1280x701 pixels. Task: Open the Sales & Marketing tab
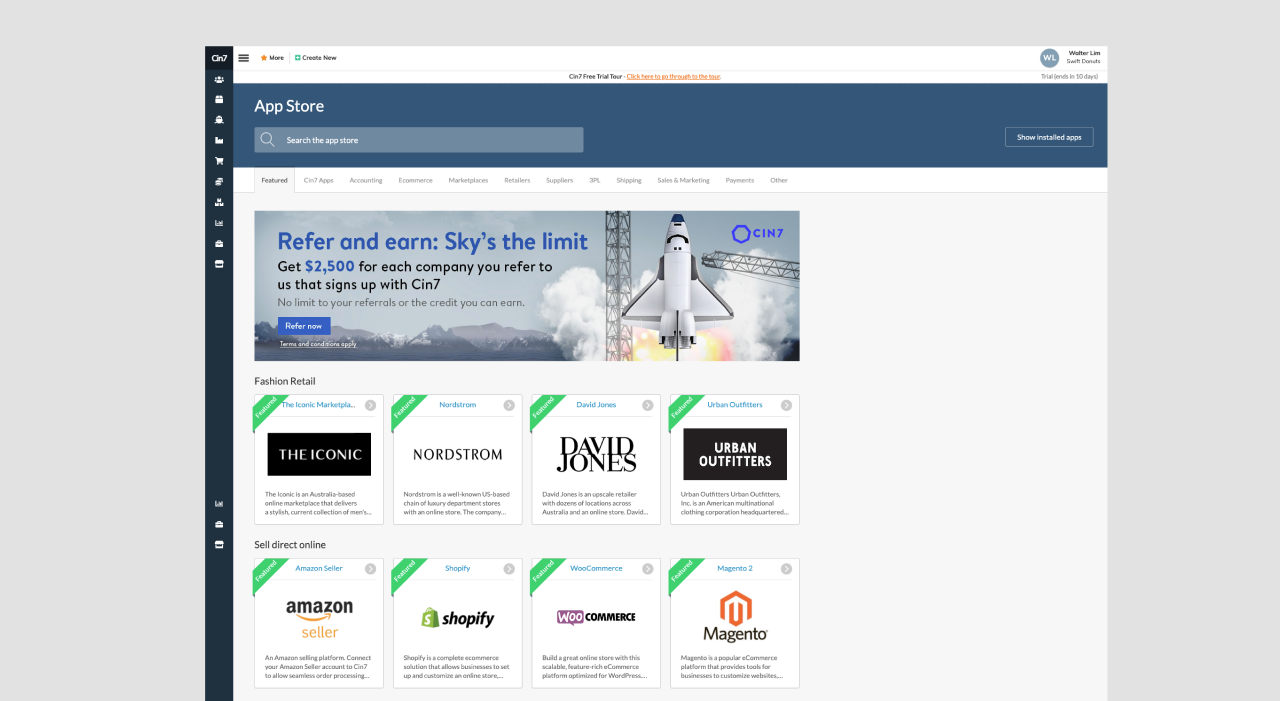click(x=683, y=181)
